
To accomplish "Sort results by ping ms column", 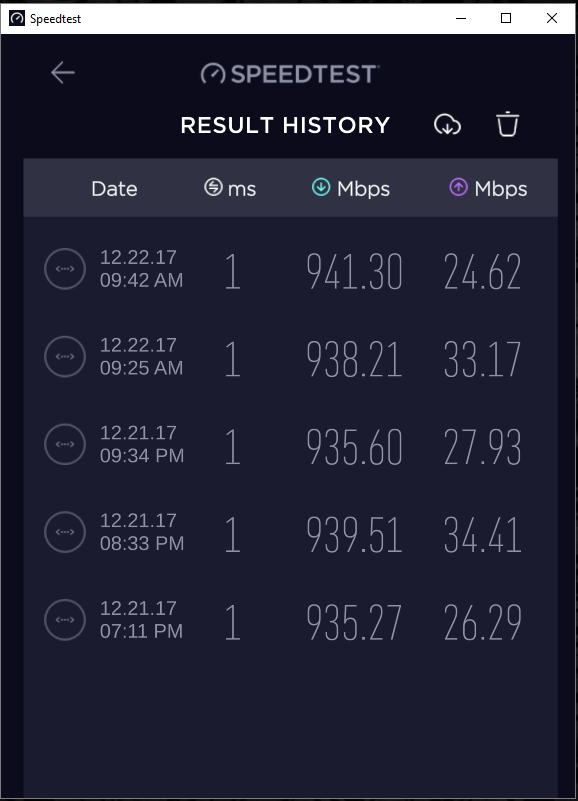I will coord(230,189).
